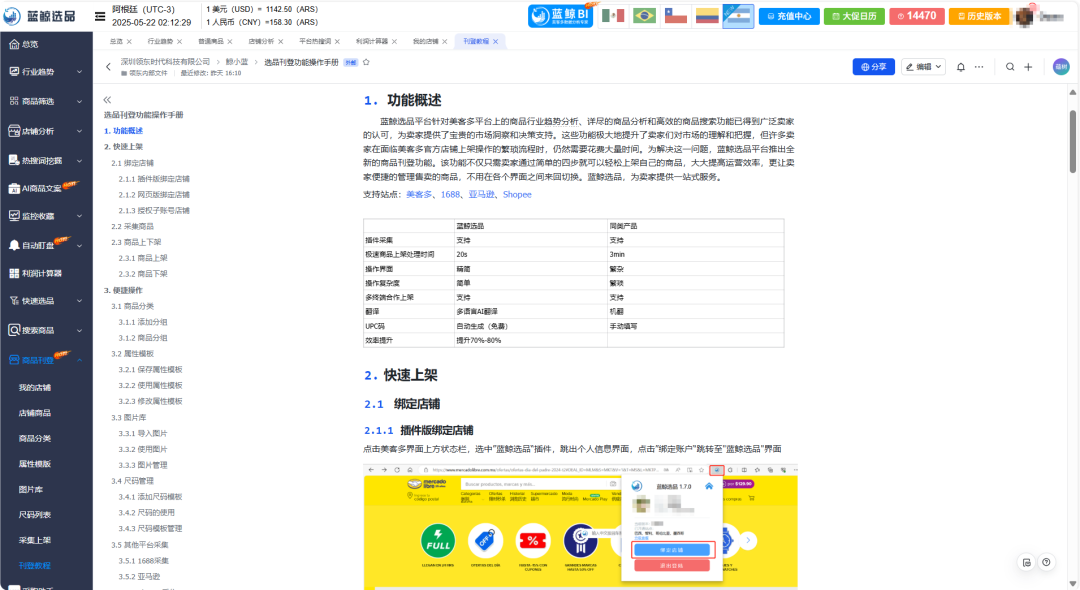Screen dimensions: 1080x590
Task: Click the 1688 supported-site link
Action: (x=450, y=195)
